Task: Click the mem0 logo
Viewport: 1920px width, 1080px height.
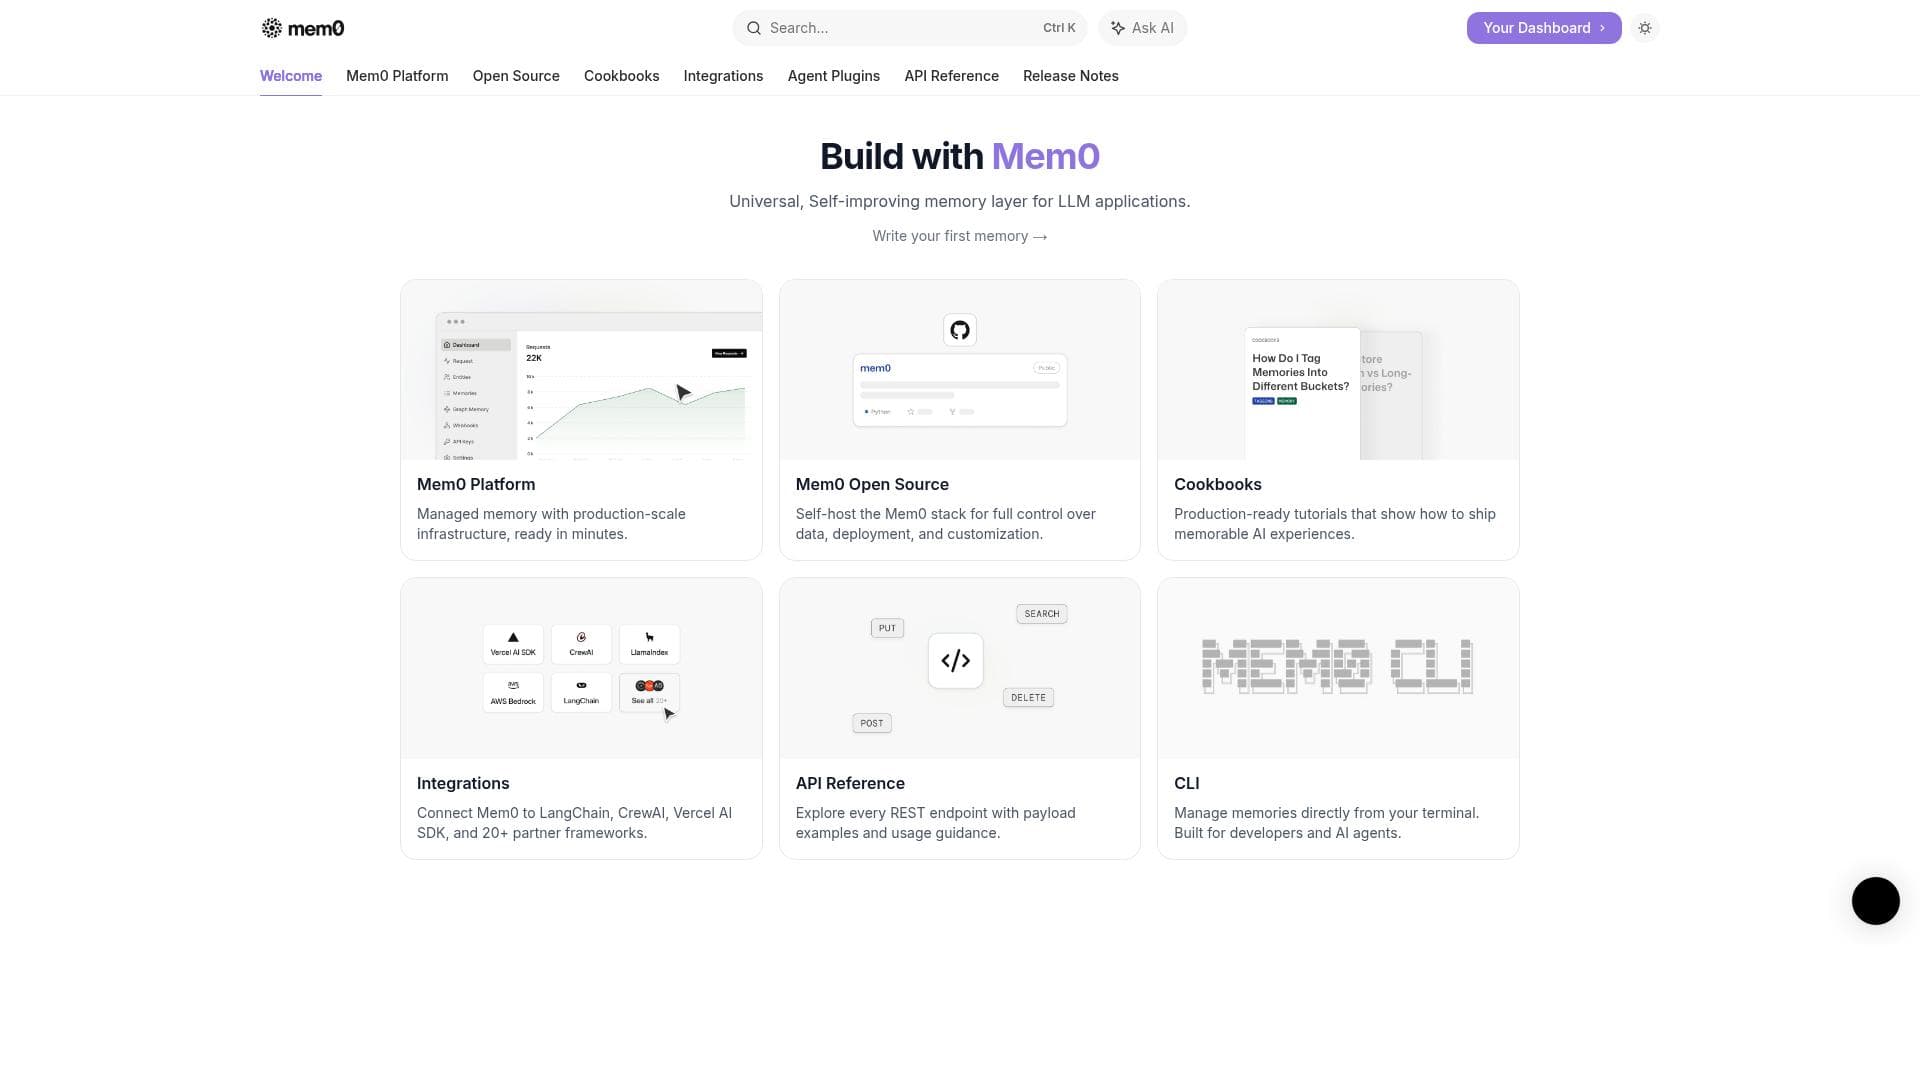Action: tap(302, 28)
